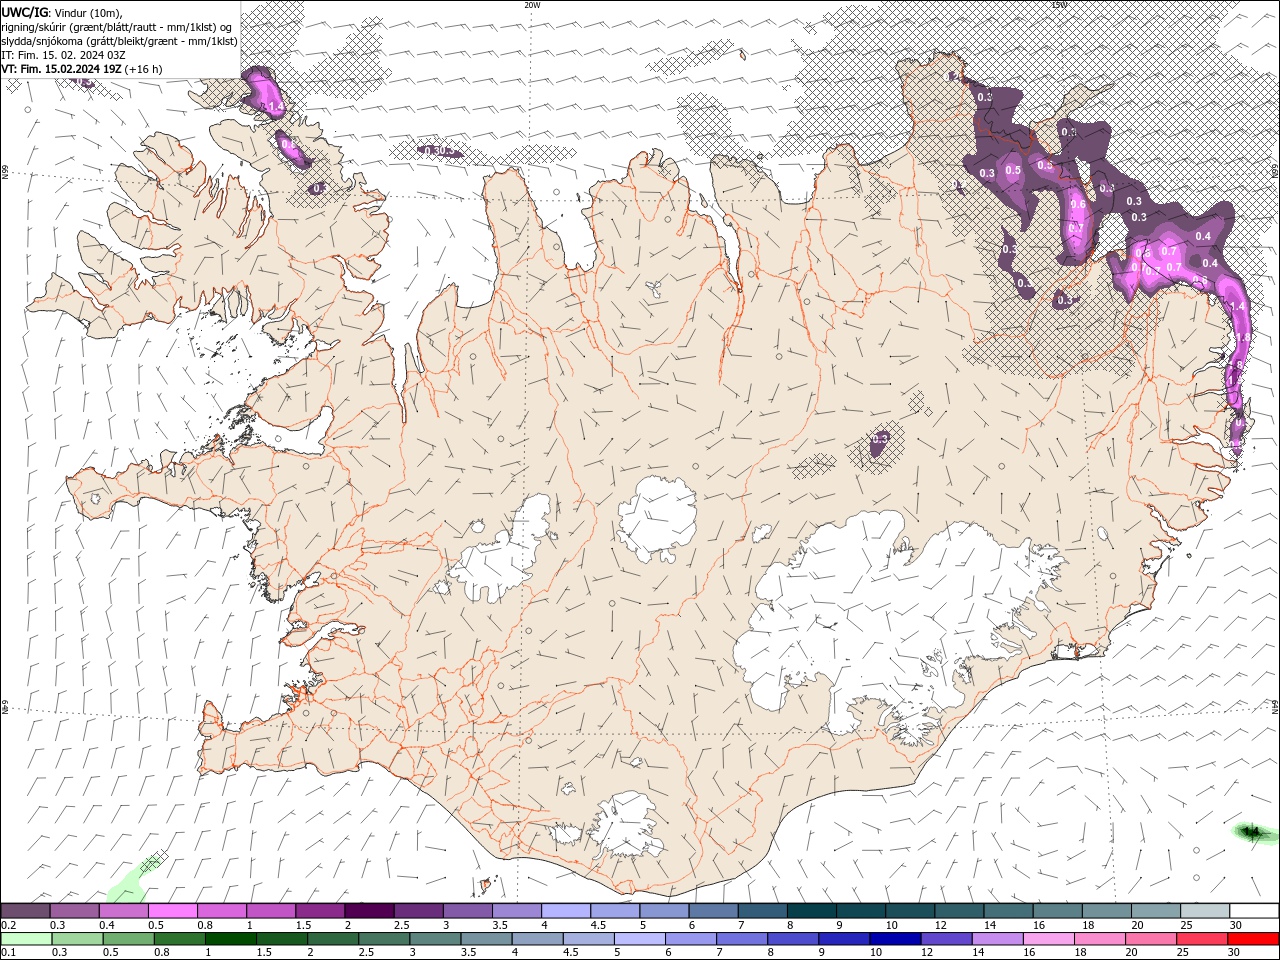Pick the darkest green rain swatch between 1 and 1.5
The image size is (1280, 960).
point(230,939)
